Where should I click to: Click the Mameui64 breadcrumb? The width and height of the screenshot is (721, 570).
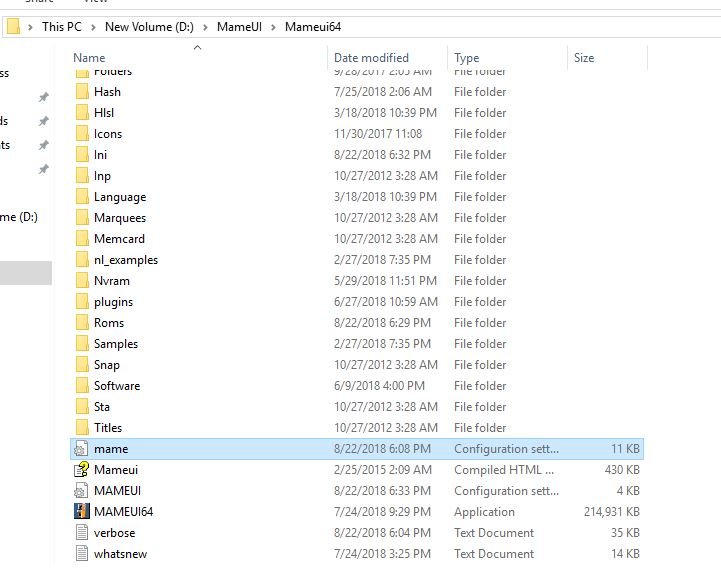coord(313,27)
